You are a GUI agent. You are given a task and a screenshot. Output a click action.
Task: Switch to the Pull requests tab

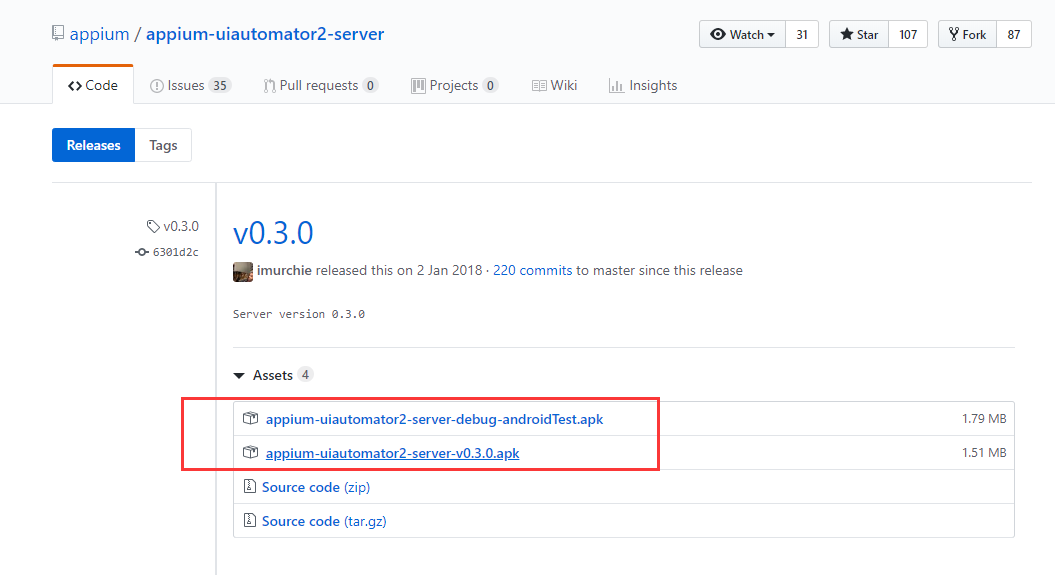point(320,86)
